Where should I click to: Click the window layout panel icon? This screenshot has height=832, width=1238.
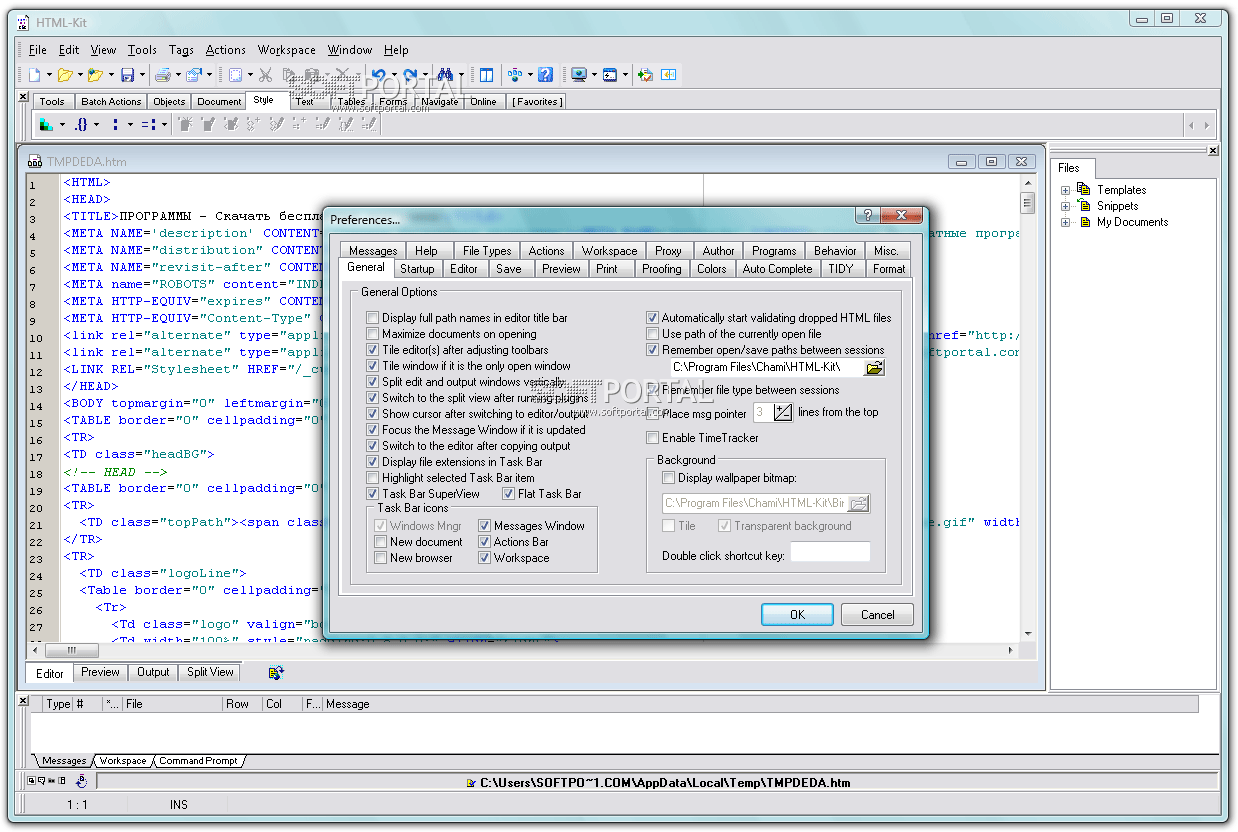[x=487, y=75]
